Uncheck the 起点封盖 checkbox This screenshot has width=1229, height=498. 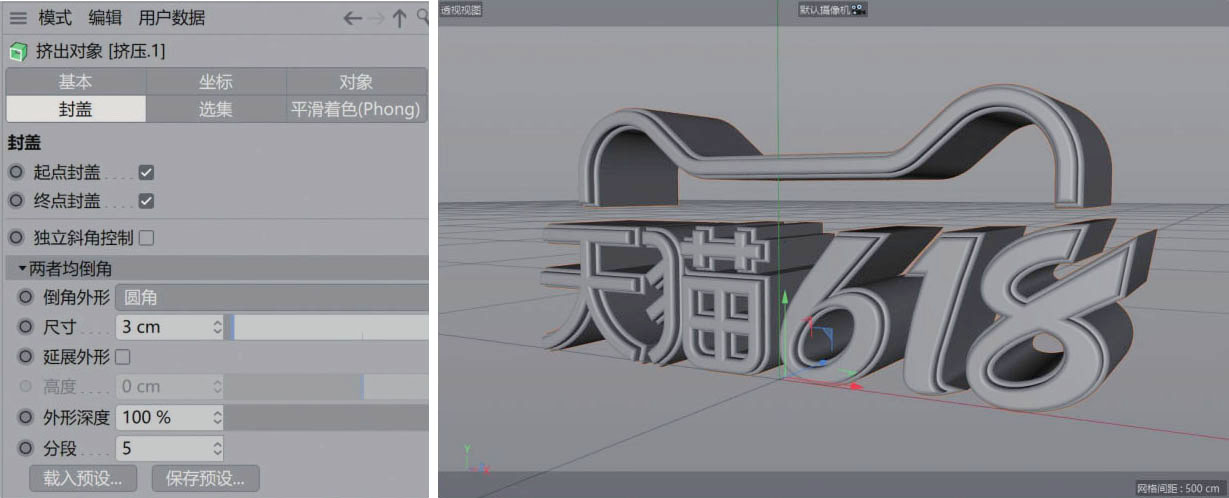(146, 172)
